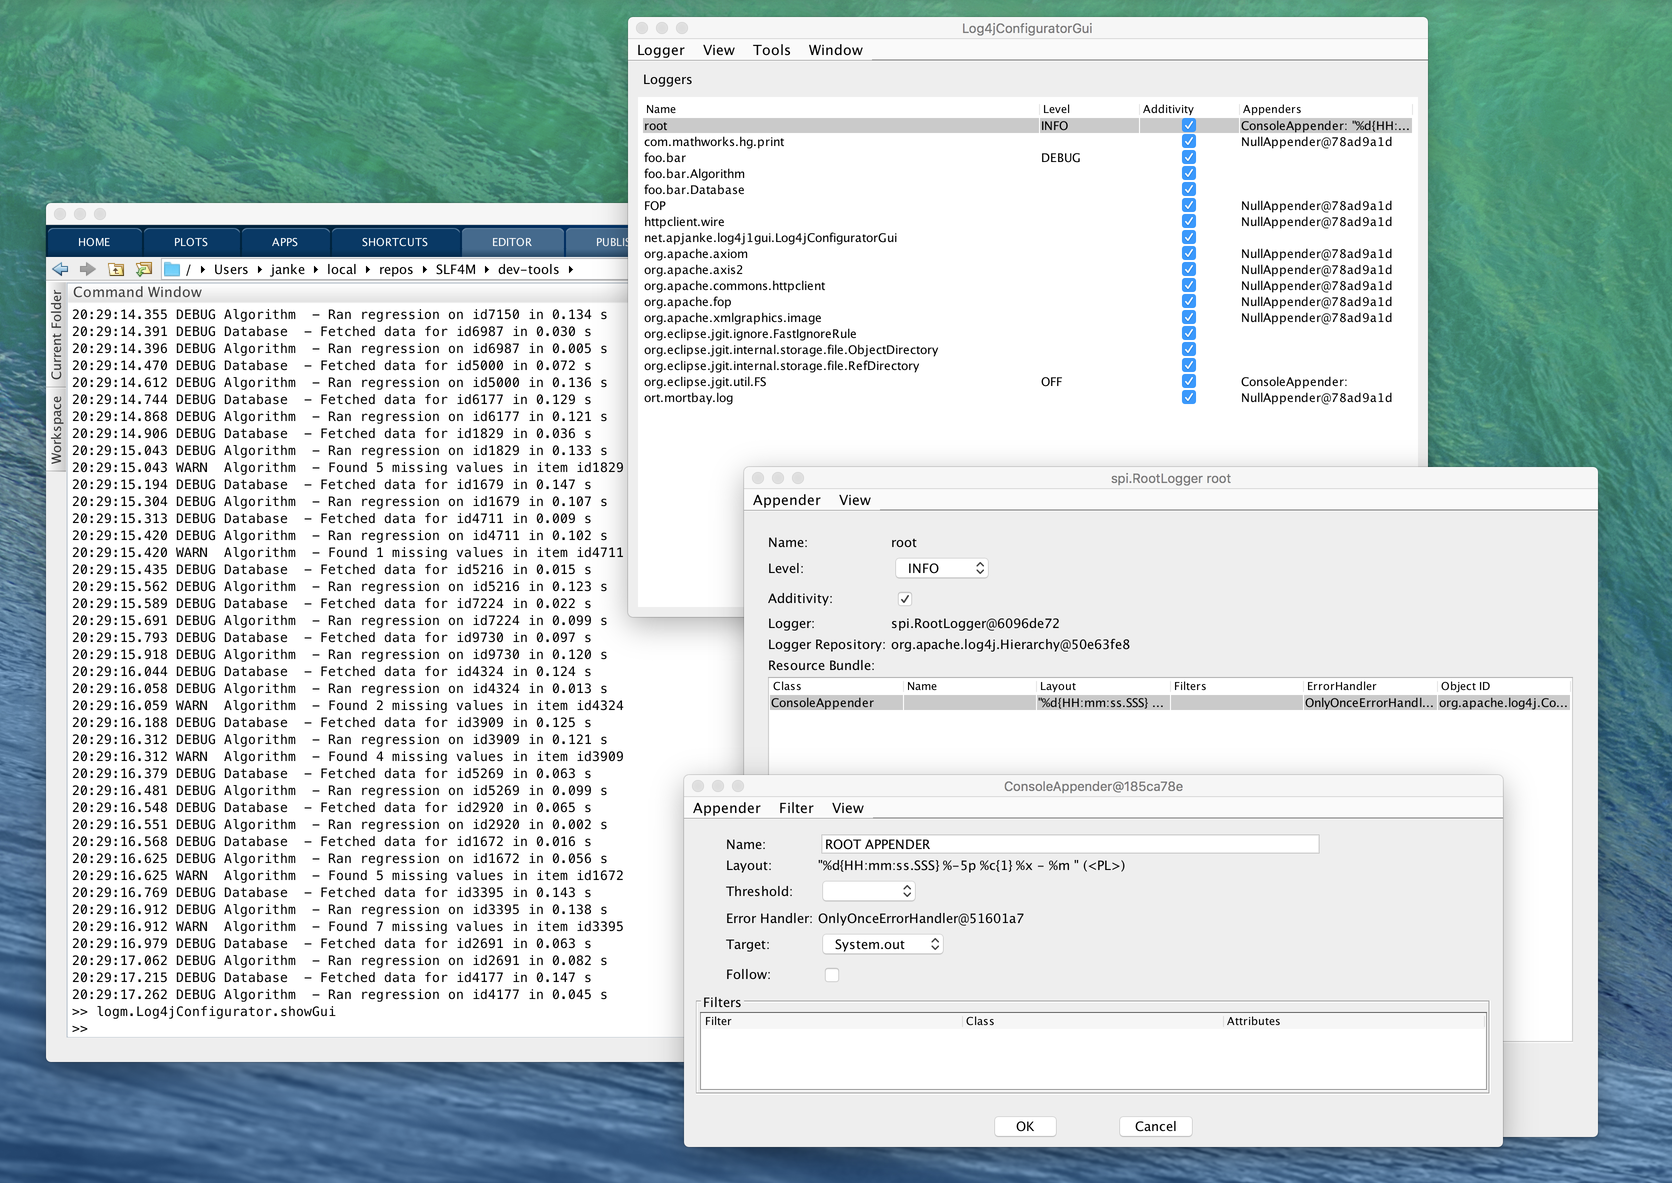Switch to the HOME tab in MATLAB
1672x1183 pixels.
pos(94,242)
